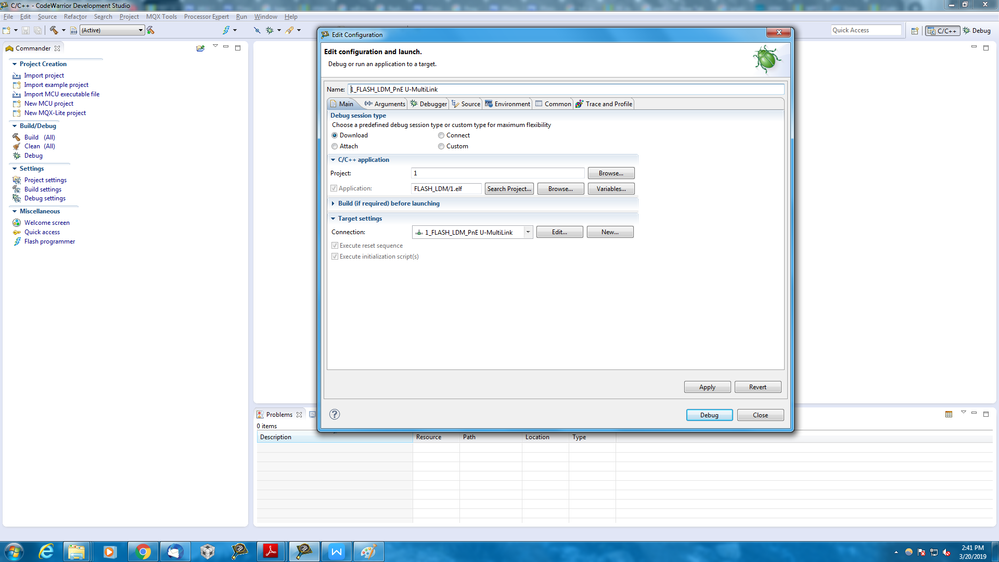This screenshot has height=562, width=999.
Task: Click the Debug button in dialog
Action: tap(709, 415)
